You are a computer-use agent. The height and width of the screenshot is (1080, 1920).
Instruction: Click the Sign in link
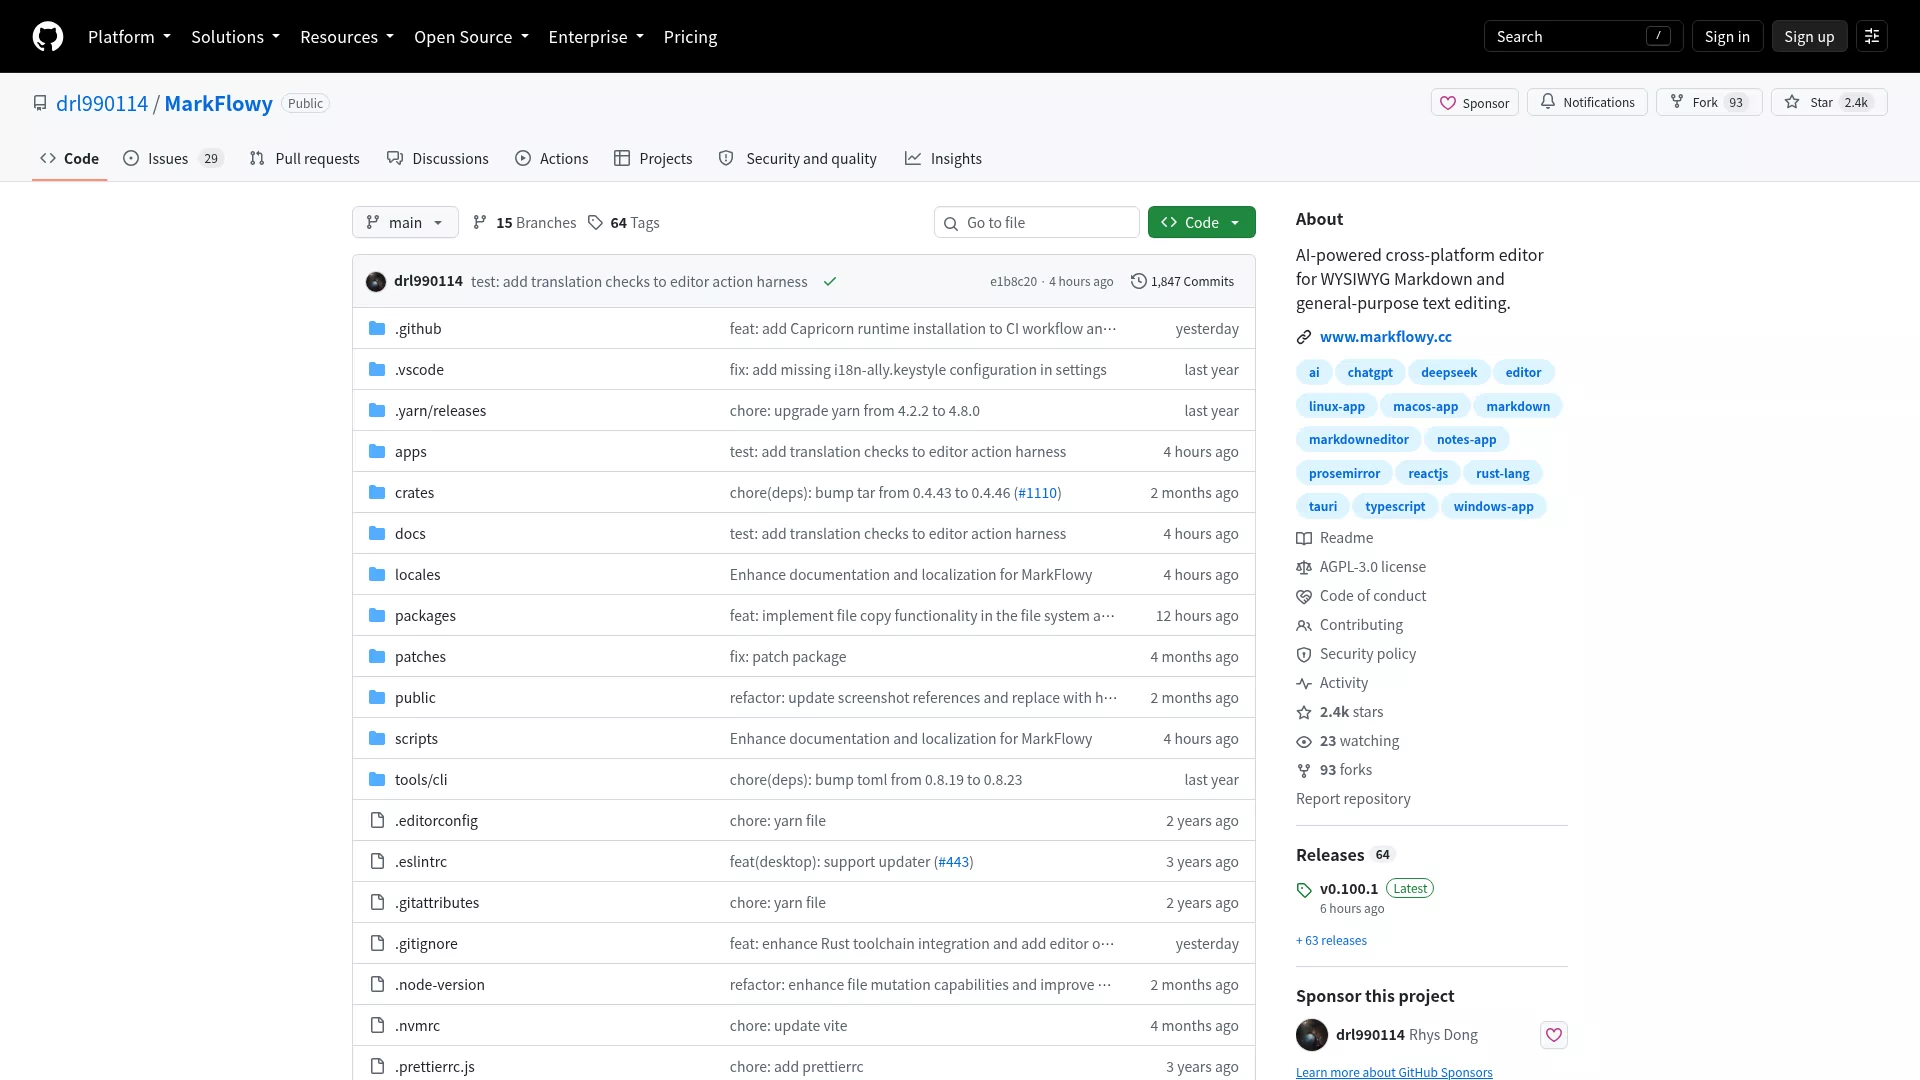pyautogui.click(x=1727, y=37)
